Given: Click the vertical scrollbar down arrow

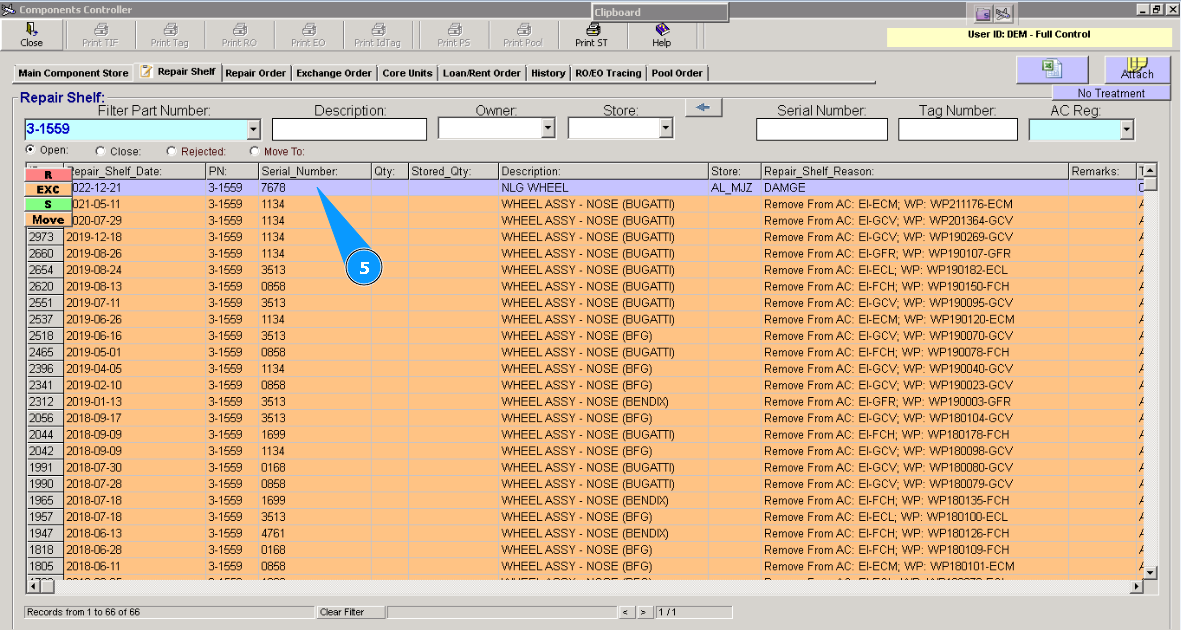Looking at the screenshot, I should 1149,573.
